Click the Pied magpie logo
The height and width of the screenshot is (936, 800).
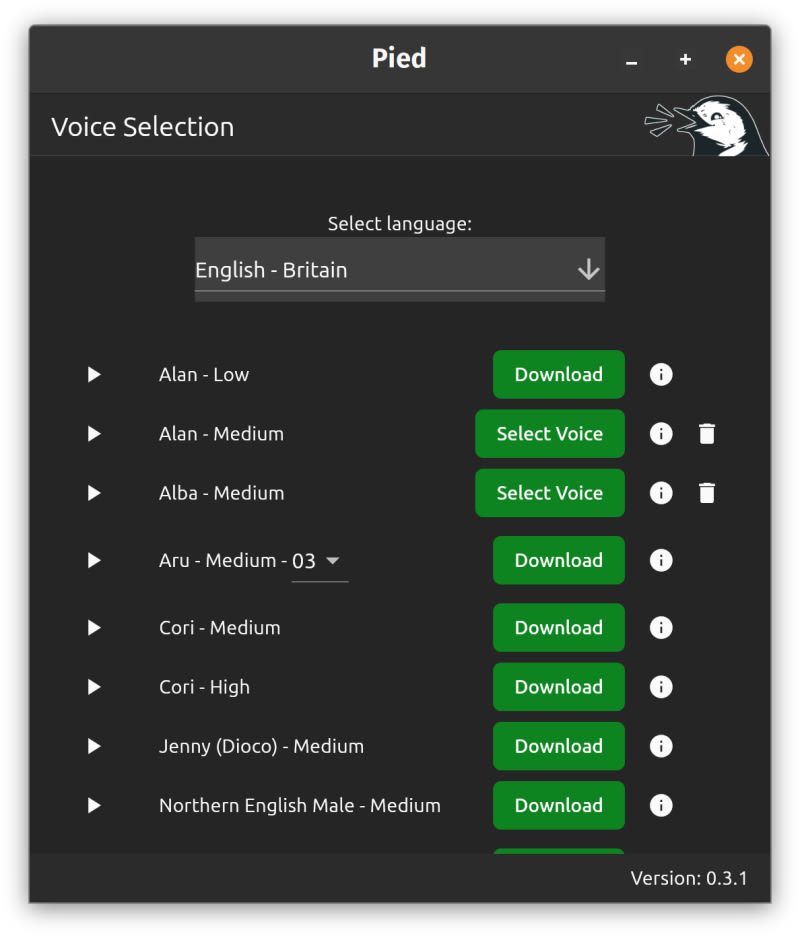[708, 126]
